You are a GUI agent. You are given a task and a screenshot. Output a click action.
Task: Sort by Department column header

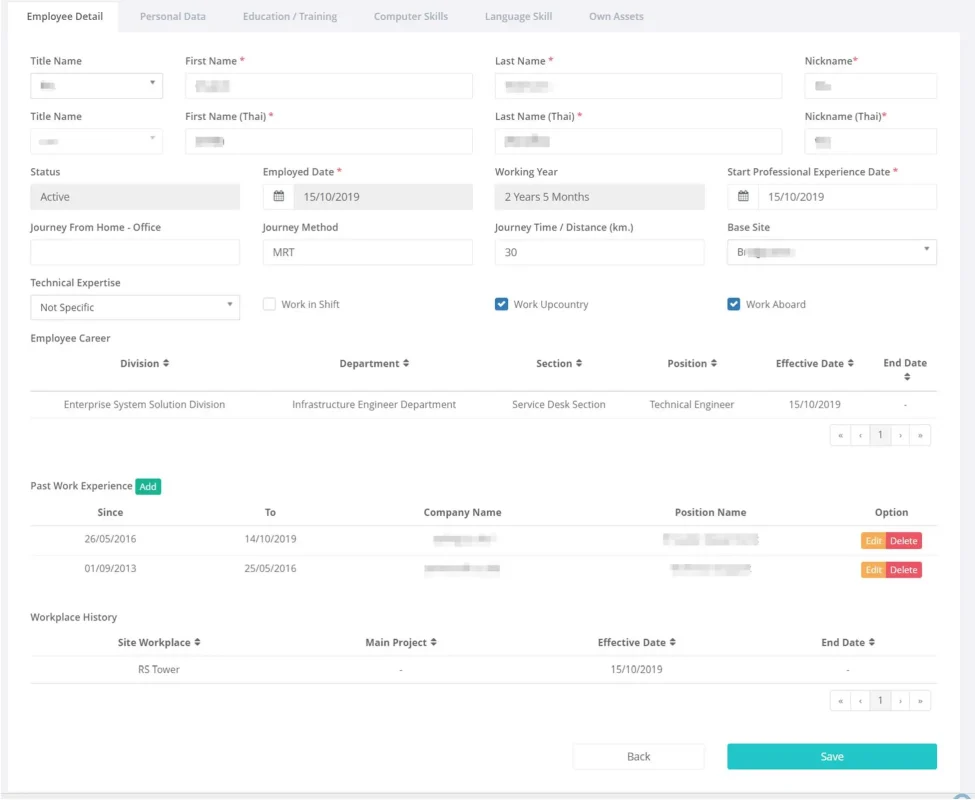374,364
